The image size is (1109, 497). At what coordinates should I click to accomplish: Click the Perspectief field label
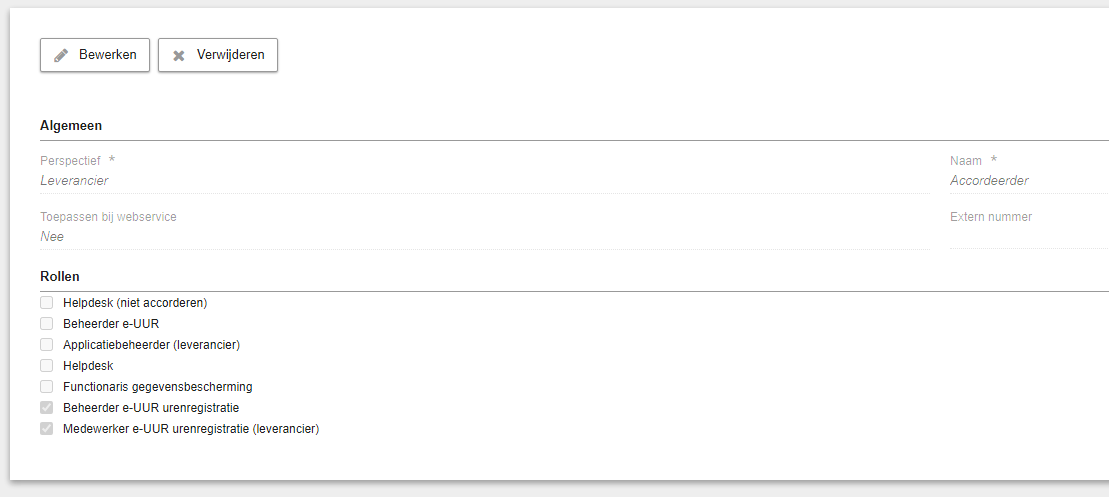coord(71,160)
